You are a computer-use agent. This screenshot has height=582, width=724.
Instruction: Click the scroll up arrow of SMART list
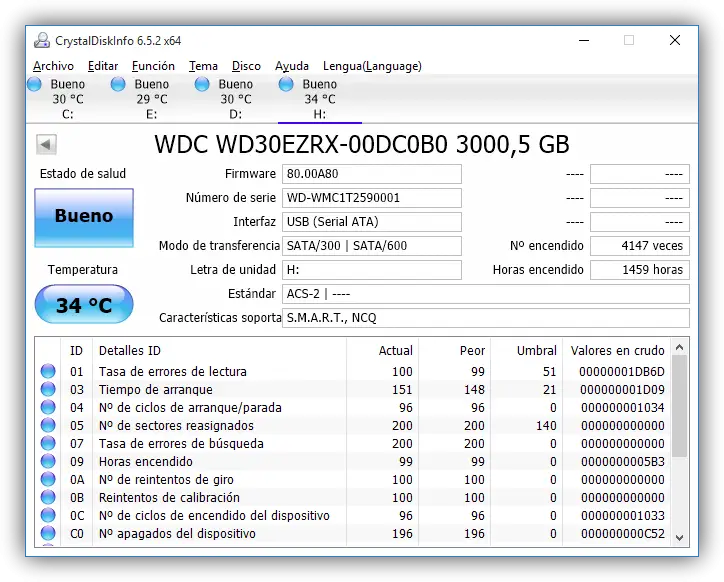point(679,347)
